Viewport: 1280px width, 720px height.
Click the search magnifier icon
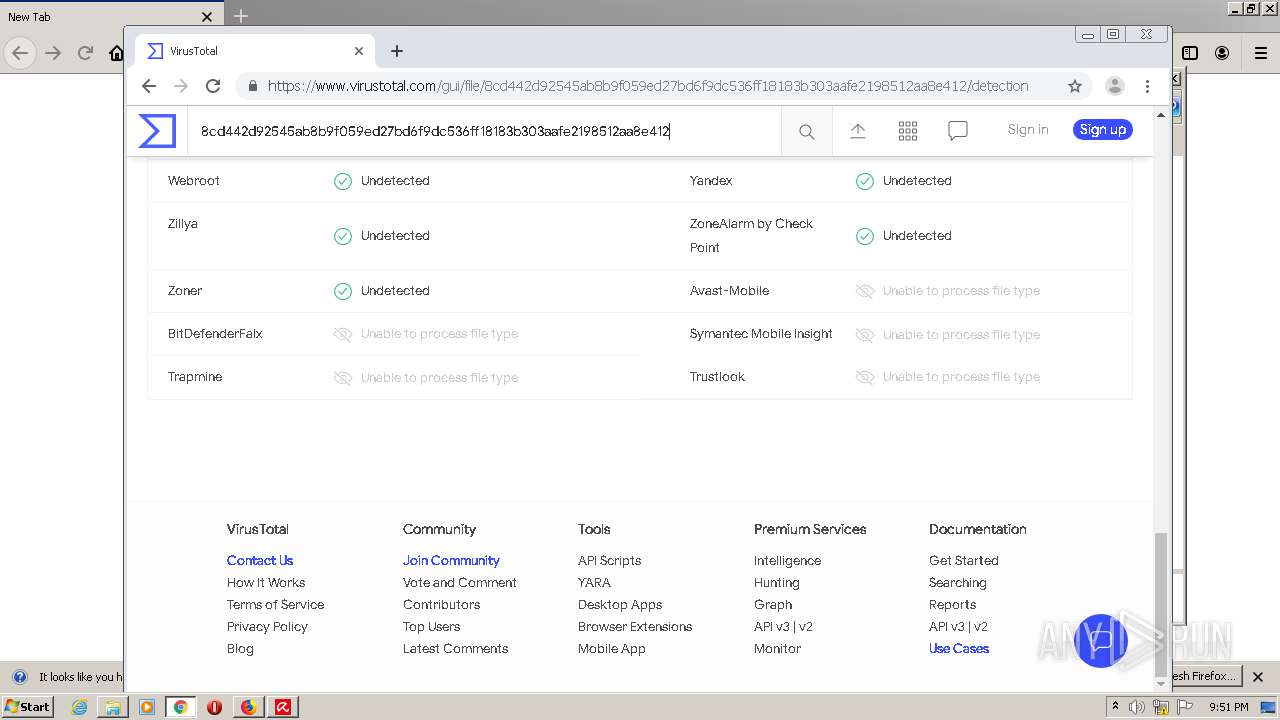point(807,131)
